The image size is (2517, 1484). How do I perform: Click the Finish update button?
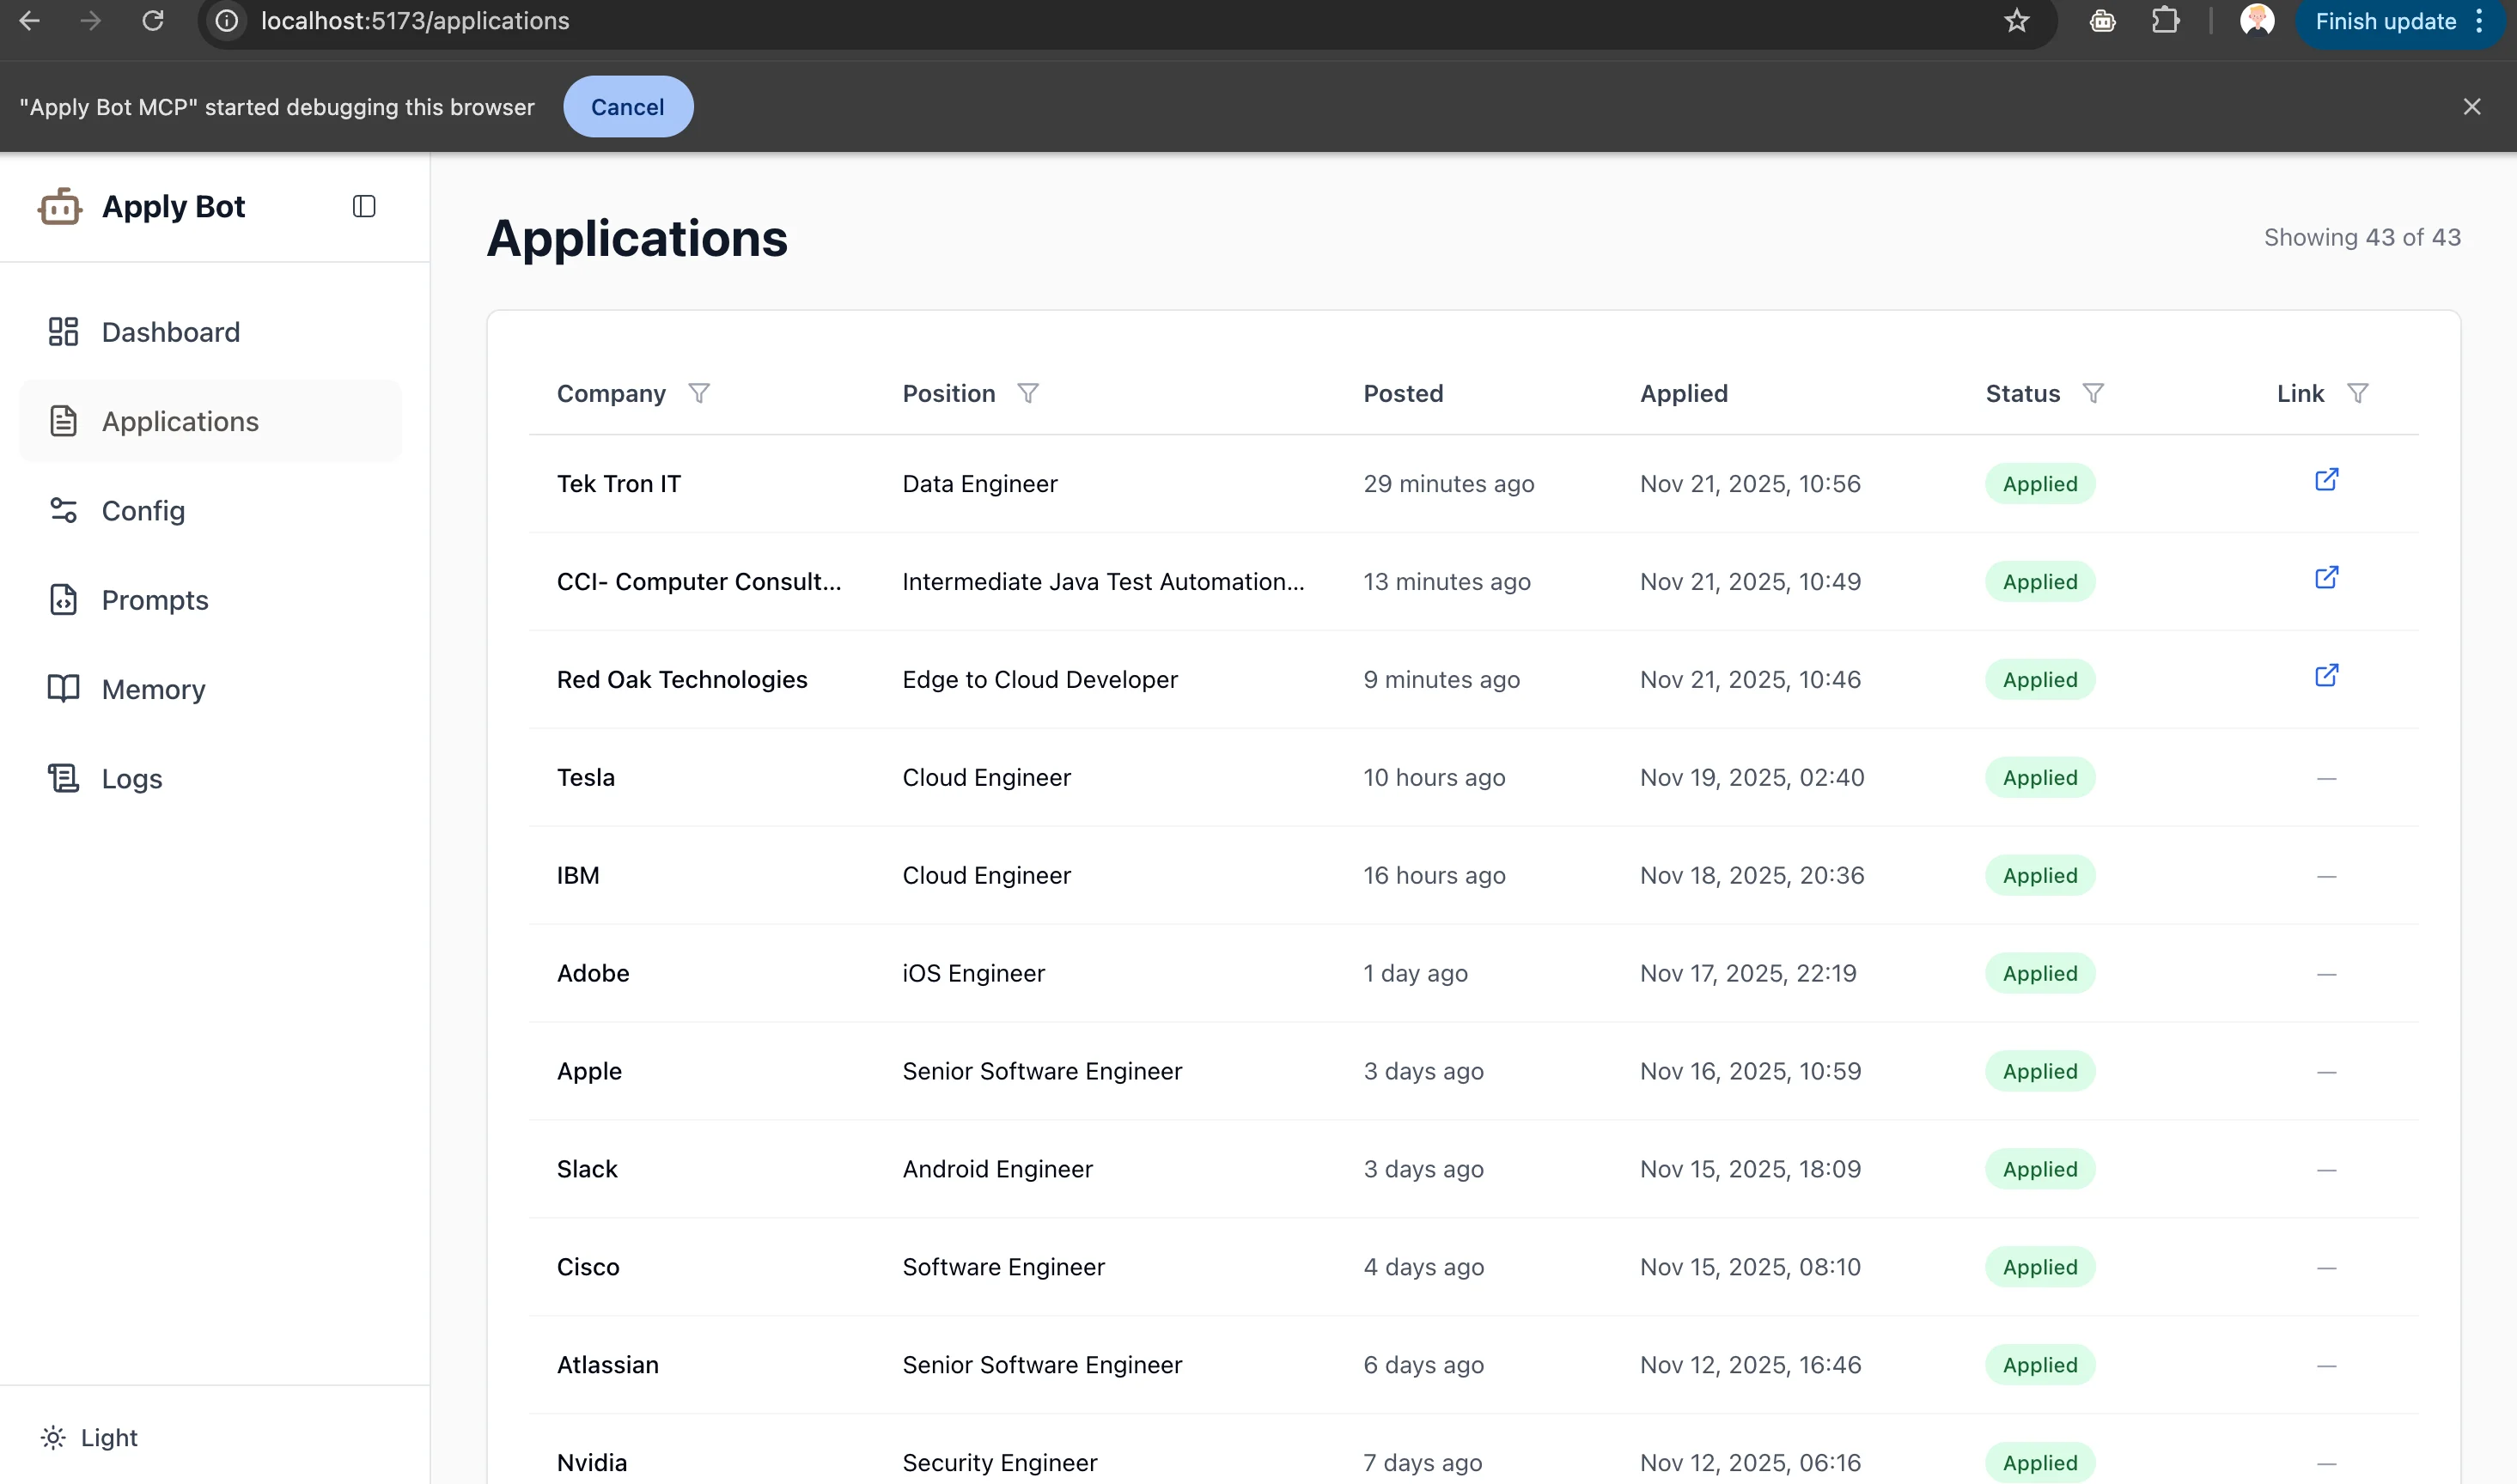coord(2384,21)
